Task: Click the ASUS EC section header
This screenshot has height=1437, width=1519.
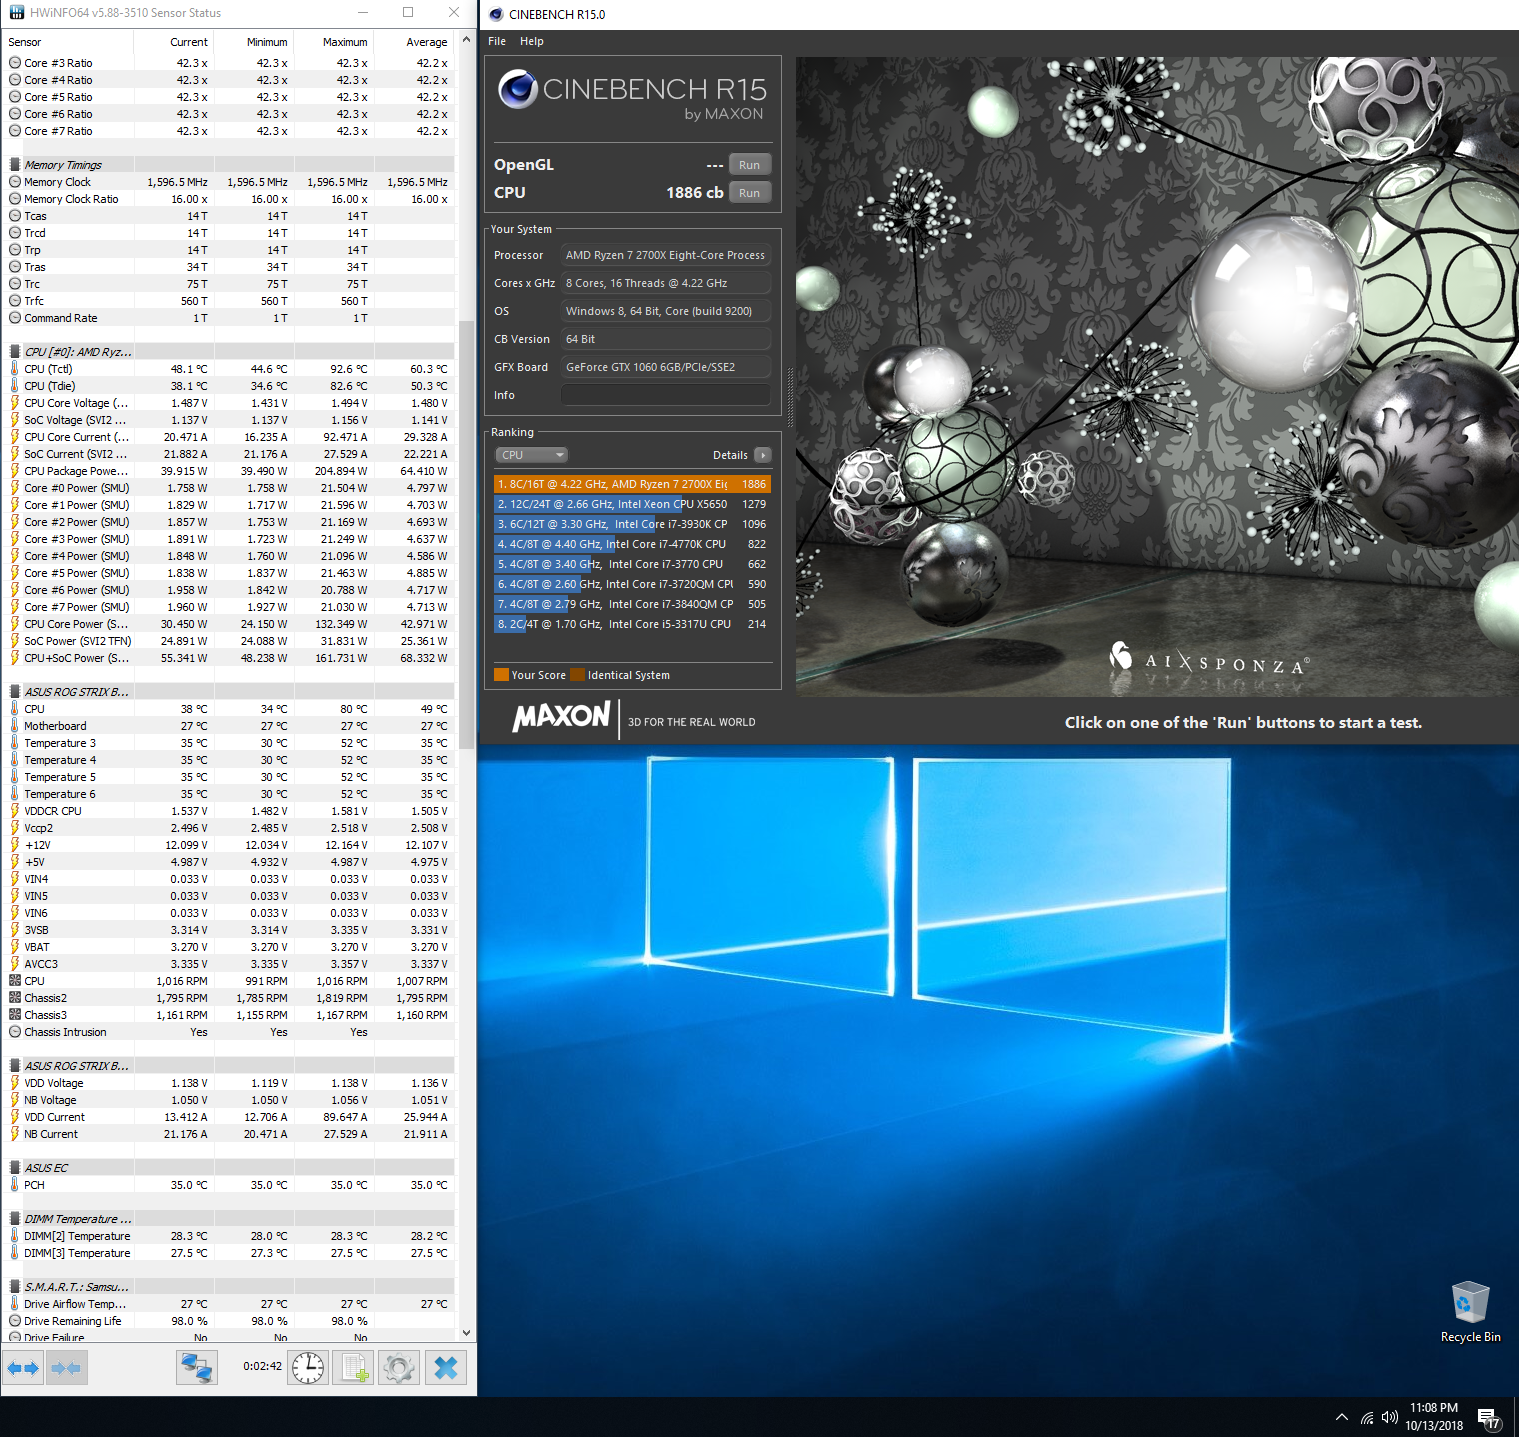Action: pyautogui.click(x=229, y=1168)
